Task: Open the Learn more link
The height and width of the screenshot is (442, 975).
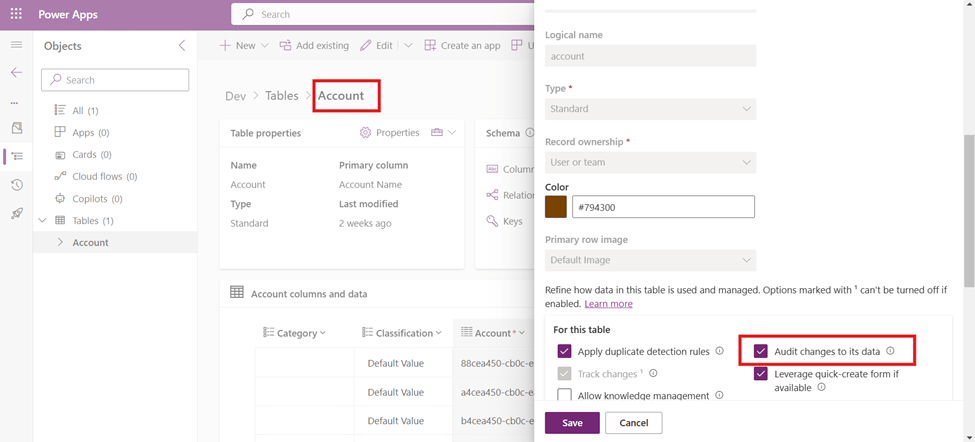Action: click(x=608, y=304)
